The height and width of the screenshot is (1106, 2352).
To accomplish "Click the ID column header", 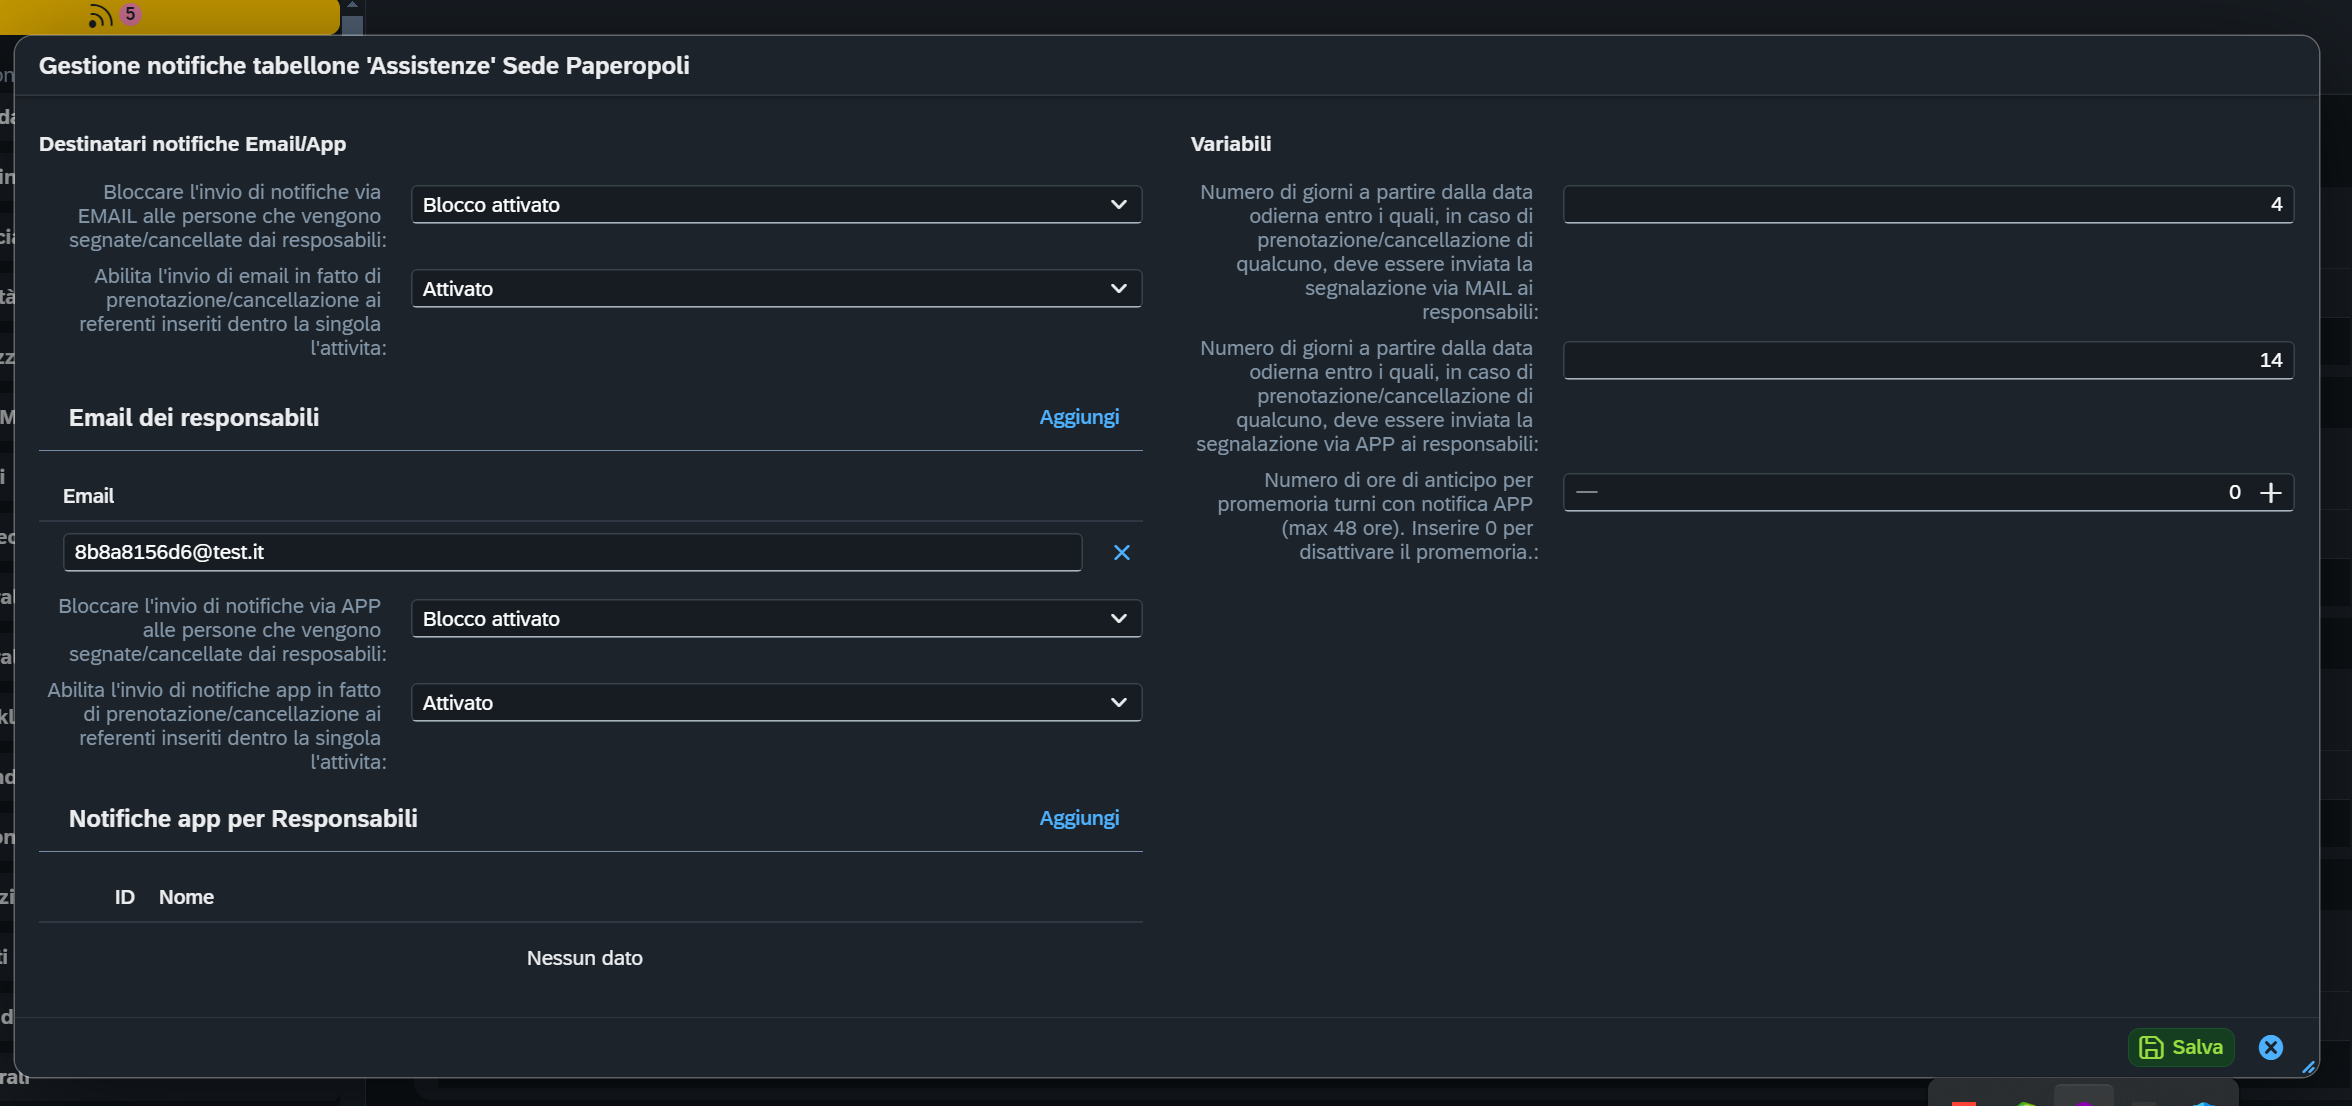I will pos(124,897).
